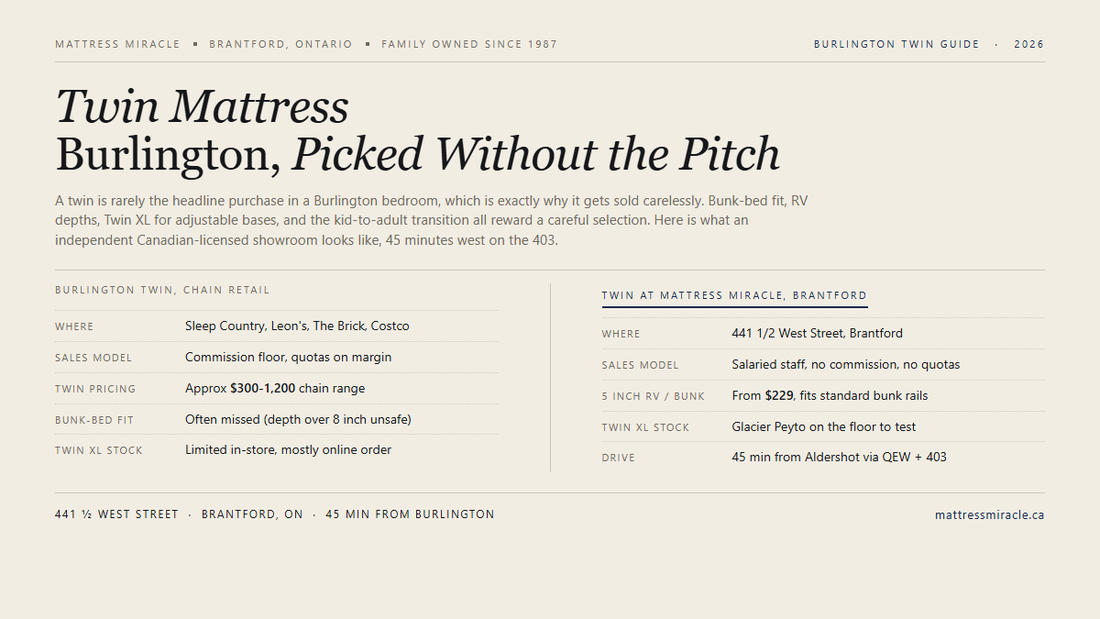The width and height of the screenshot is (1100, 619).
Task: Select the Twin Mattress Burlington headline
Action: [417, 130]
